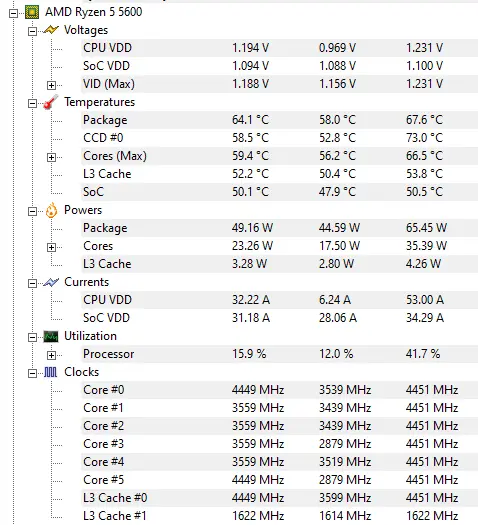This screenshot has height=525, width=478.
Task: Click the Temperatures thermometer icon
Action: (51, 102)
